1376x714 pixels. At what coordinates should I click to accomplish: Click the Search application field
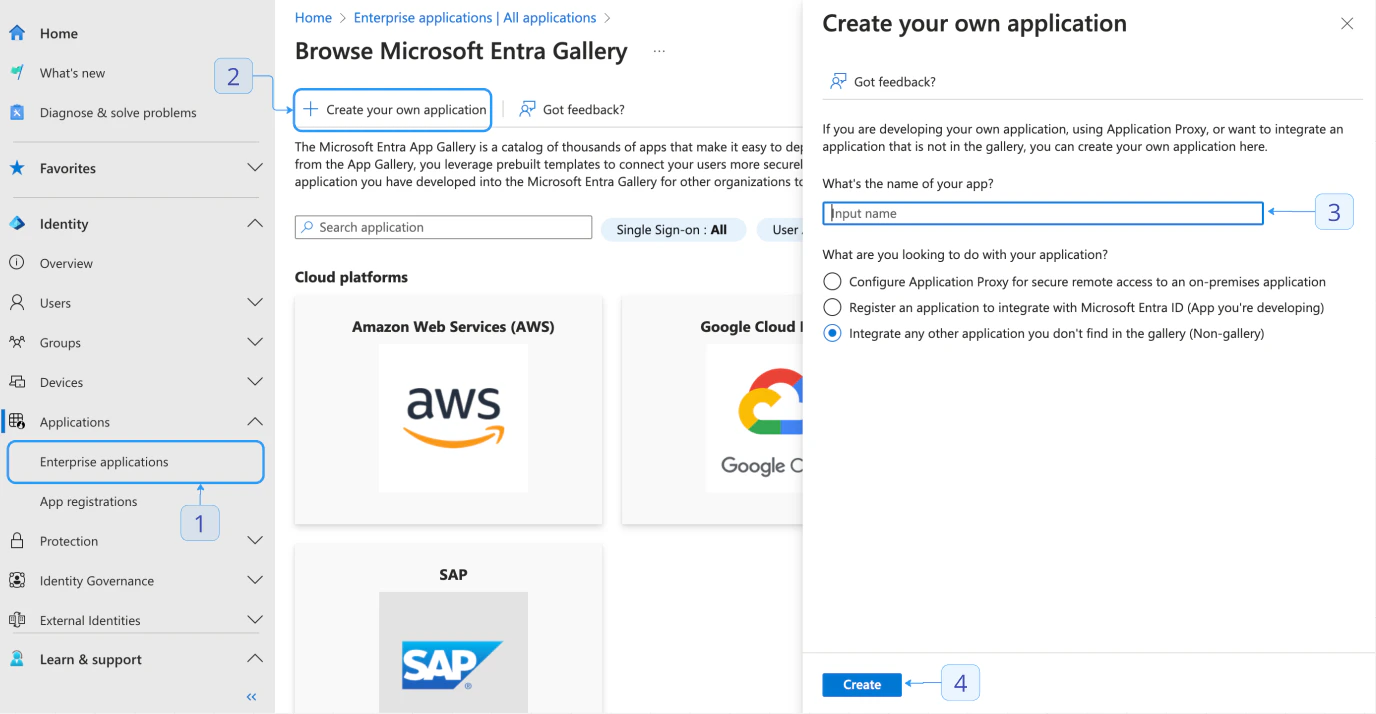pyautogui.click(x=443, y=227)
